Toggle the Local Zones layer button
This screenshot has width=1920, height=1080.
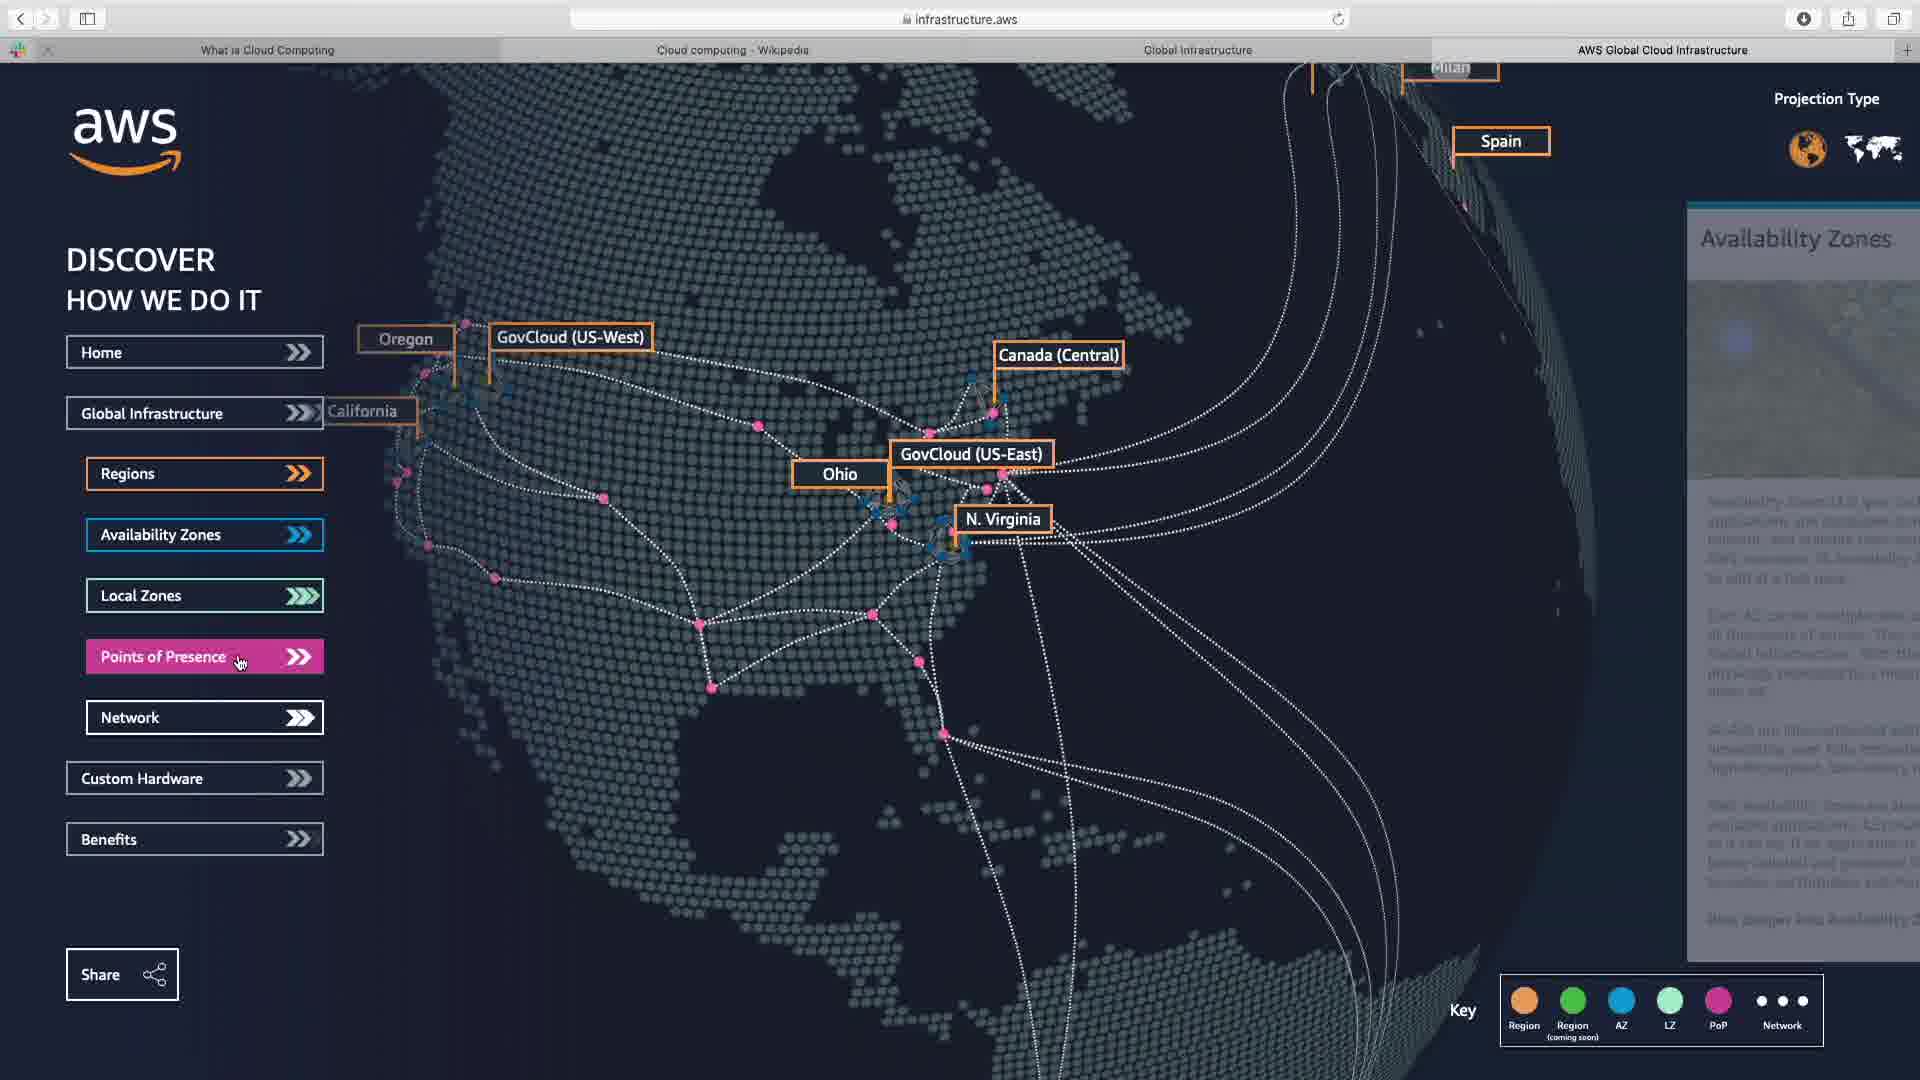[204, 596]
